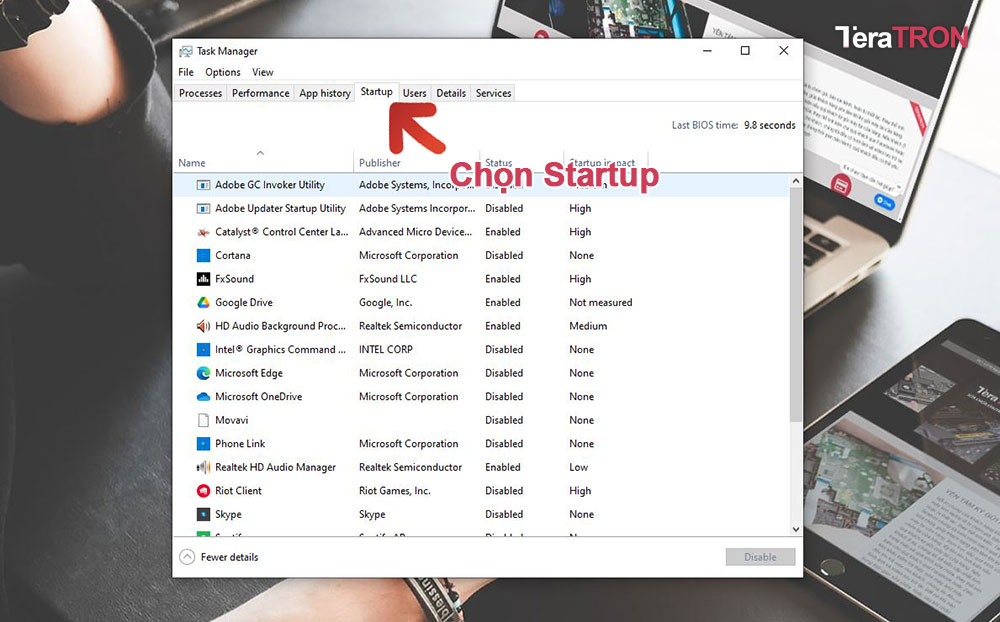
Task: Open the File menu
Action: [x=186, y=72]
